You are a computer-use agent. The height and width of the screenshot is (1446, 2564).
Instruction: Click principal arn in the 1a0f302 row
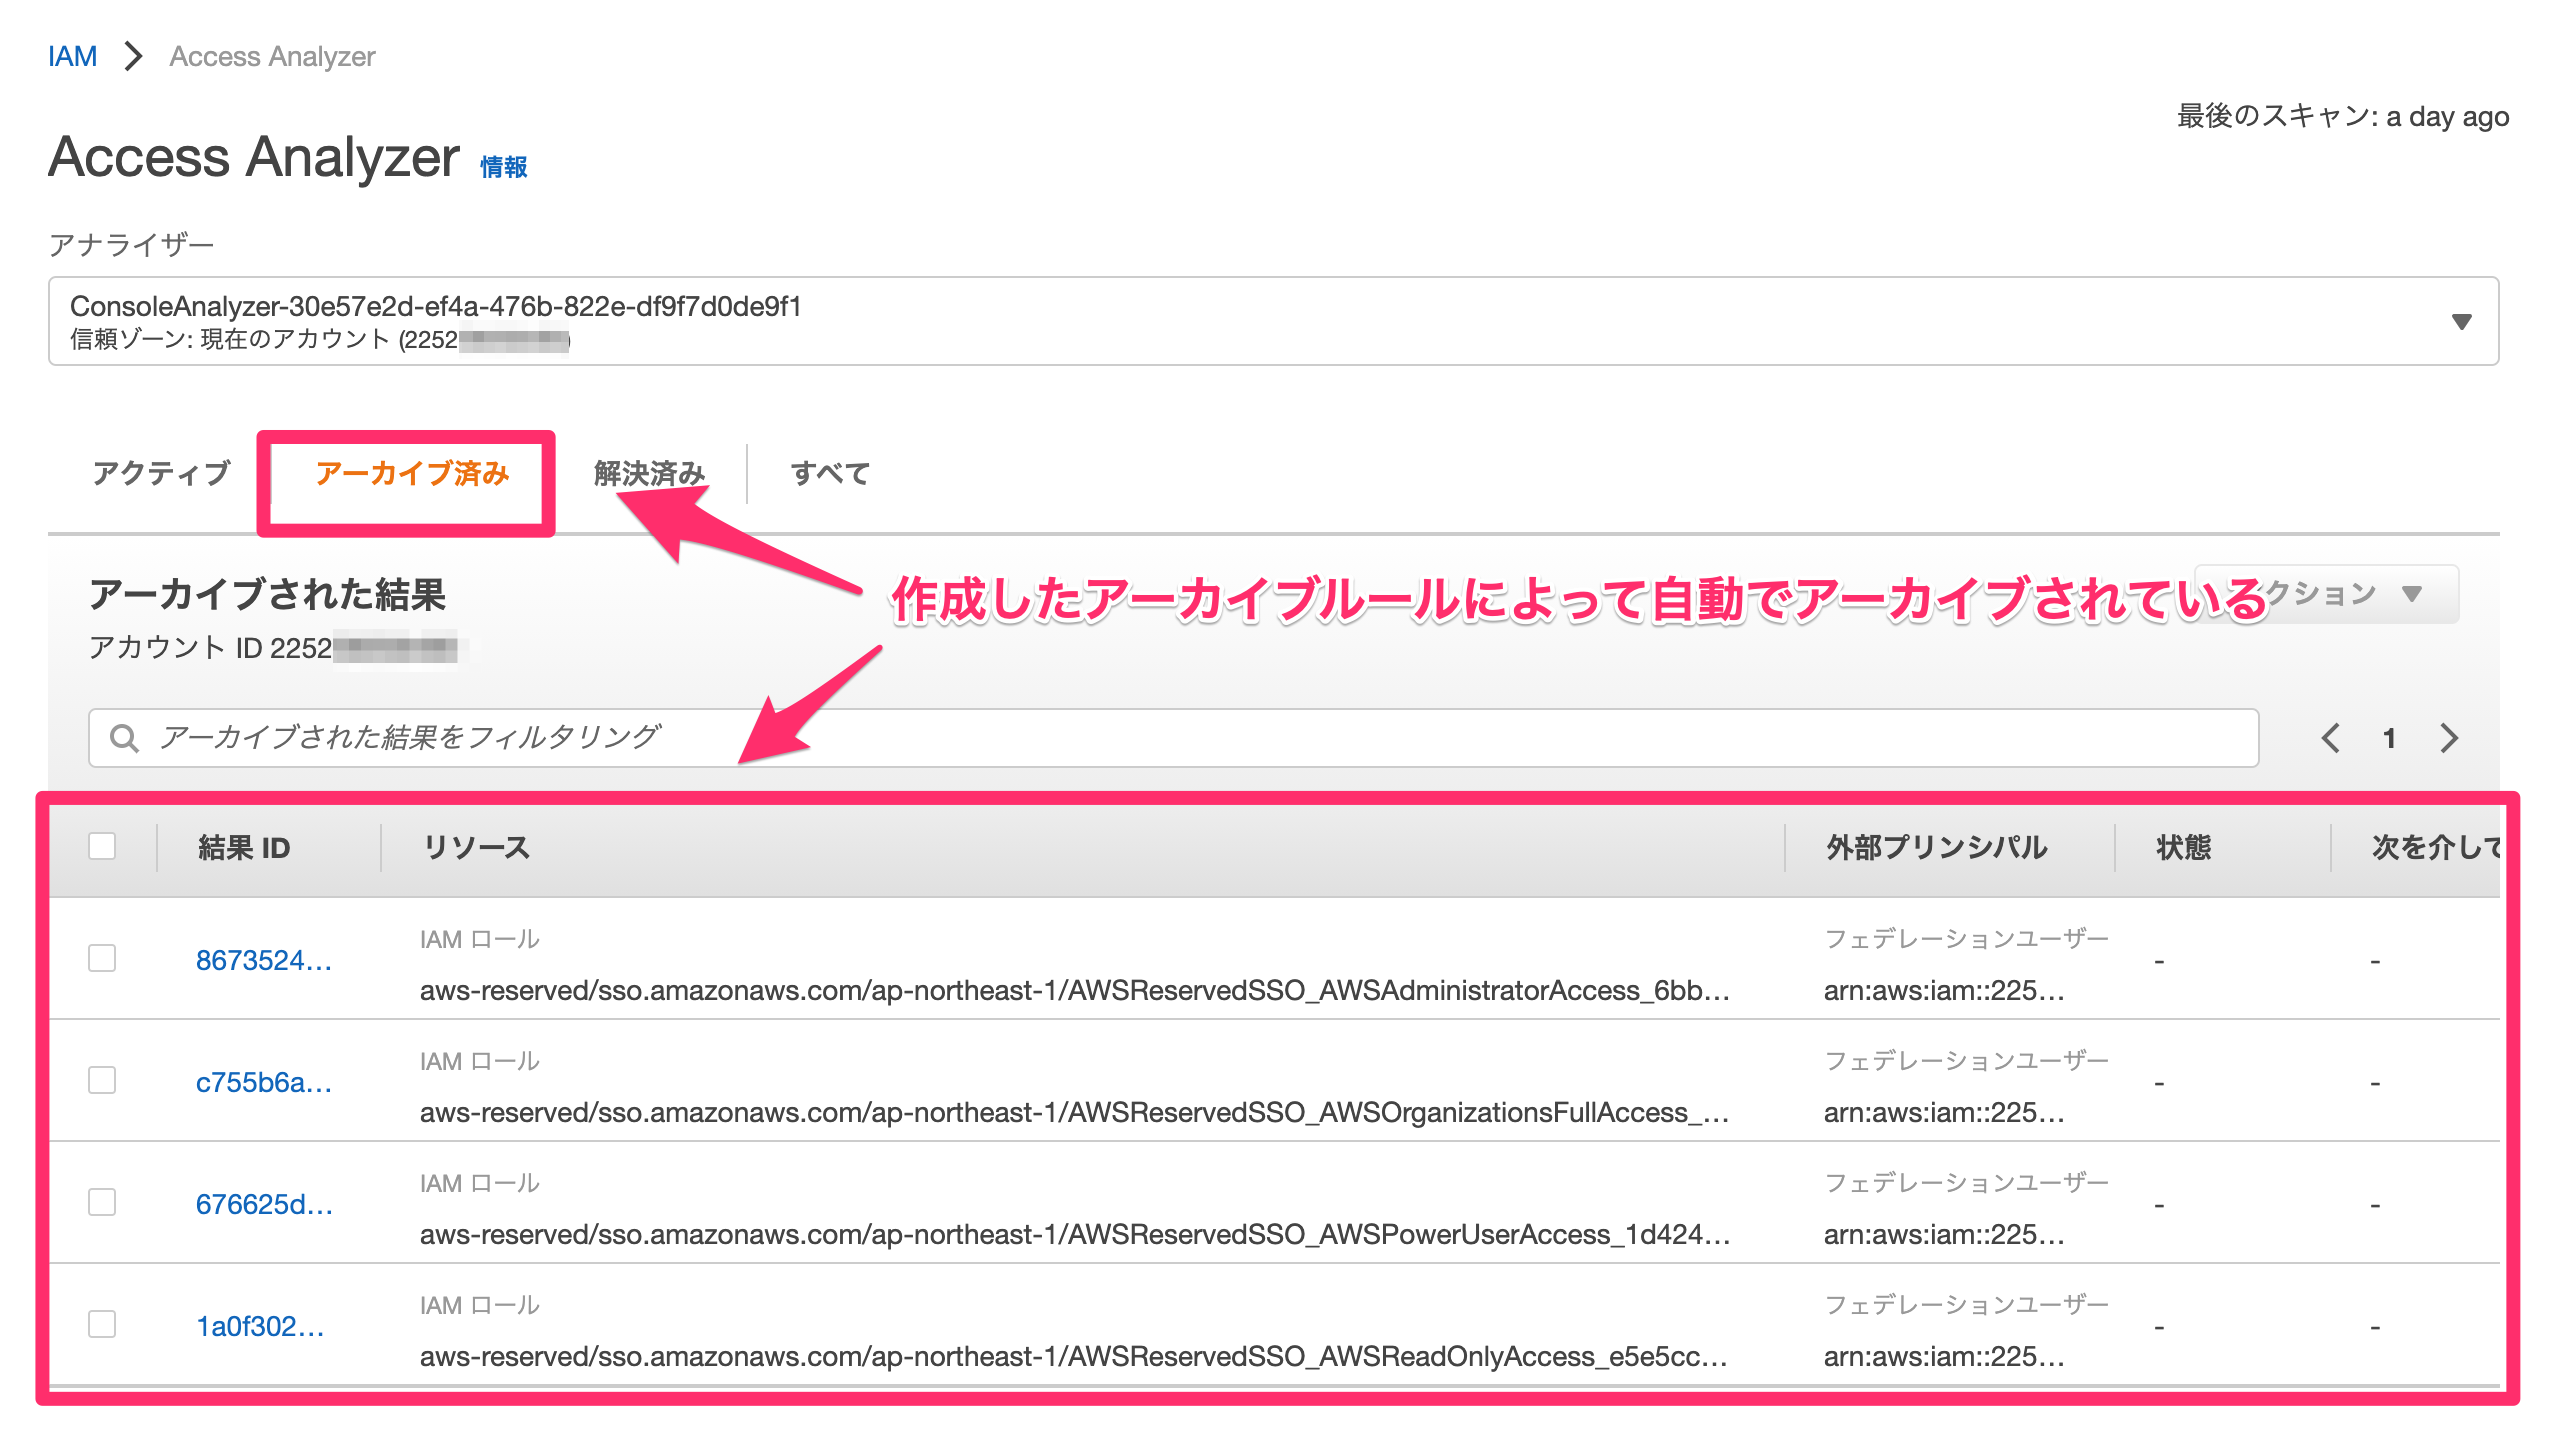click(x=1943, y=1356)
